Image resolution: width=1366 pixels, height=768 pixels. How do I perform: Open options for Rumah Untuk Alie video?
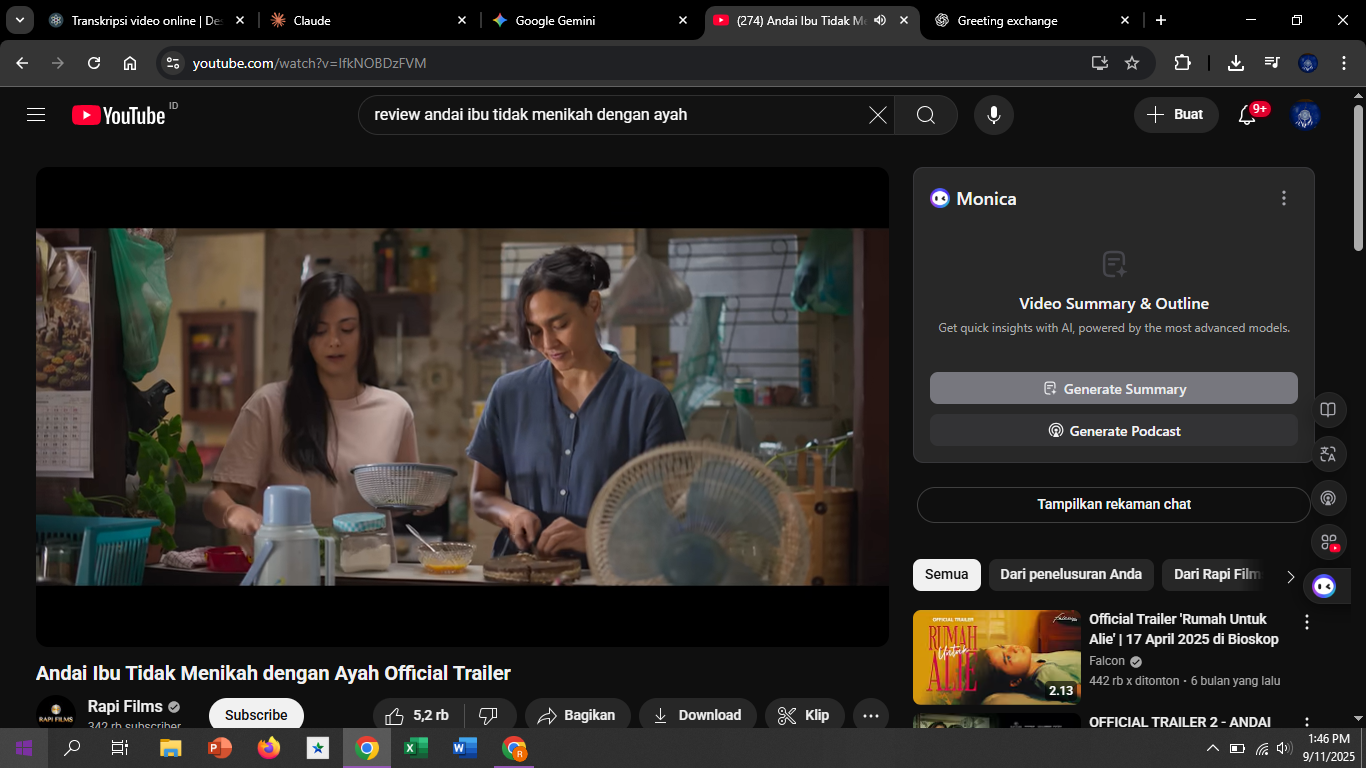pyautogui.click(x=1306, y=622)
